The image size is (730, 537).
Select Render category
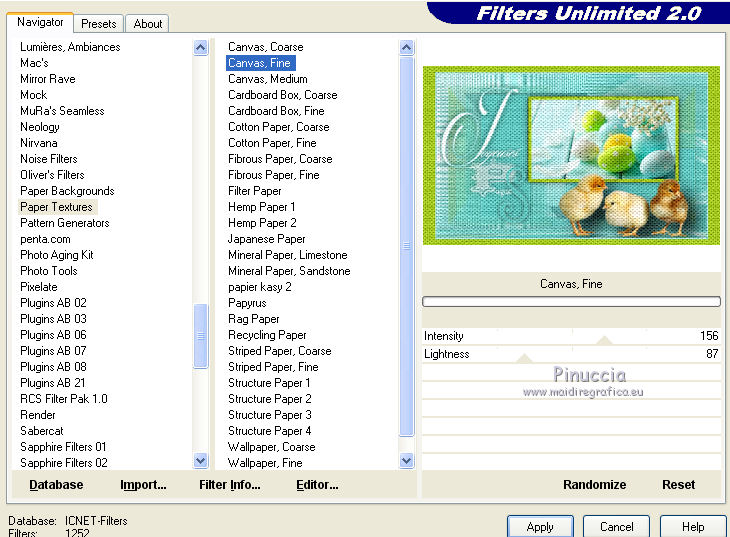click(x=38, y=415)
